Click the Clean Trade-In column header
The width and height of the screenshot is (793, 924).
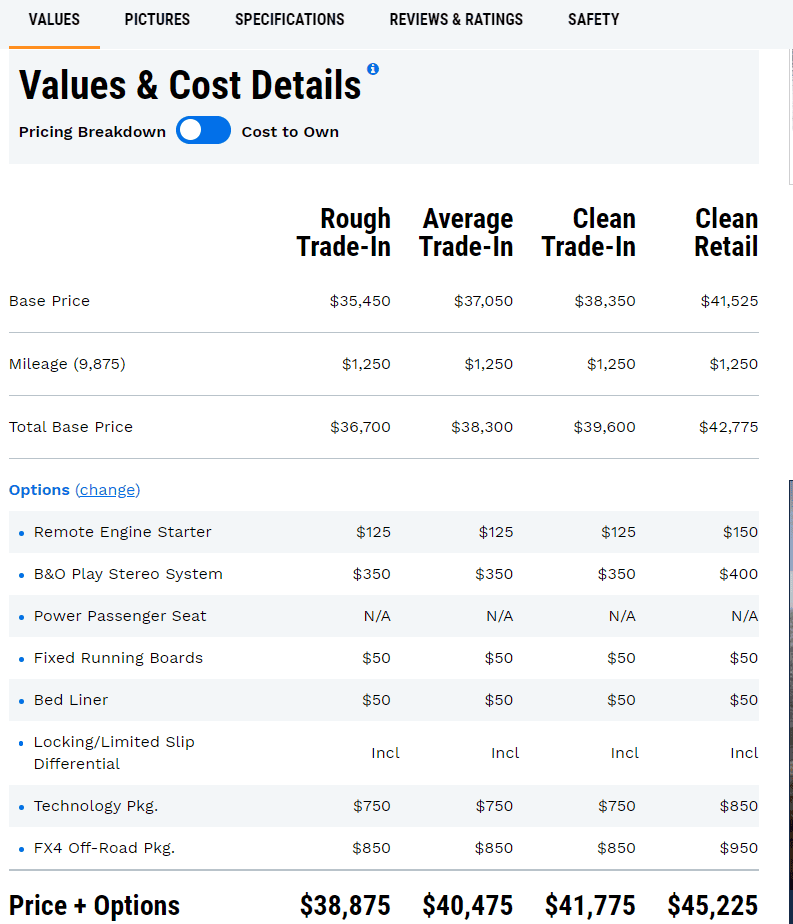point(589,233)
